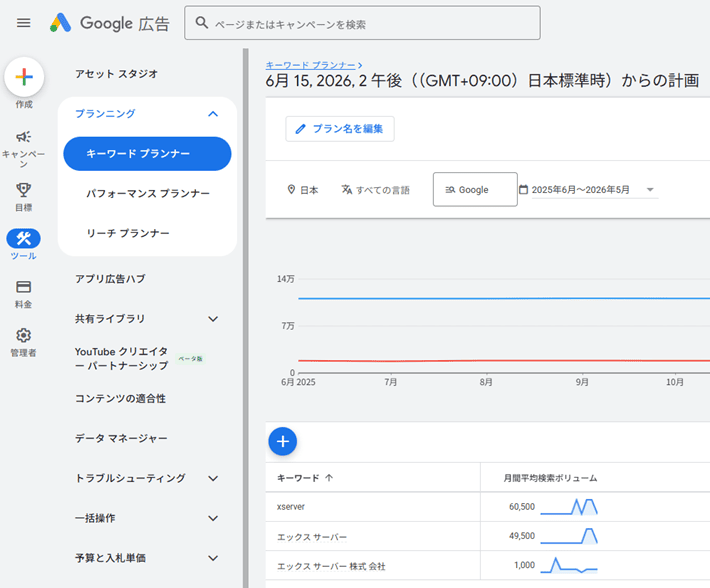Open アセット スタジオ menu item
Image resolution: width=710 pixels, height=588 pixels.
point(116,74)
